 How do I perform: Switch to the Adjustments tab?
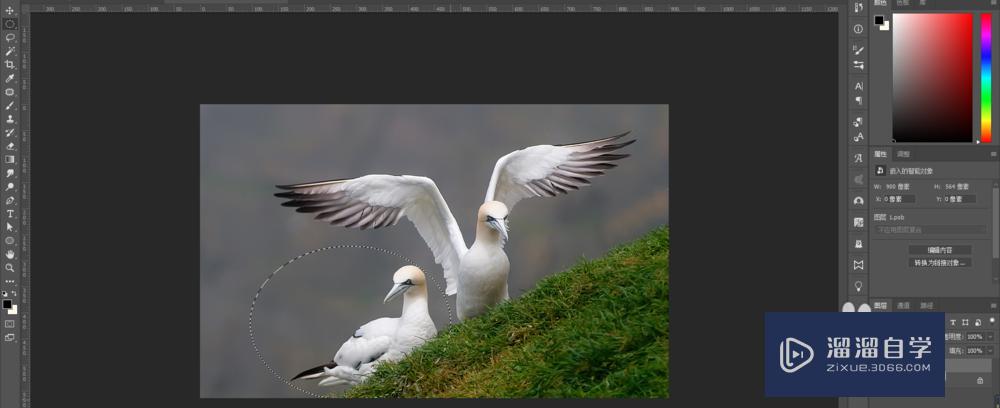pyautogui.click(x=903, y=154)
